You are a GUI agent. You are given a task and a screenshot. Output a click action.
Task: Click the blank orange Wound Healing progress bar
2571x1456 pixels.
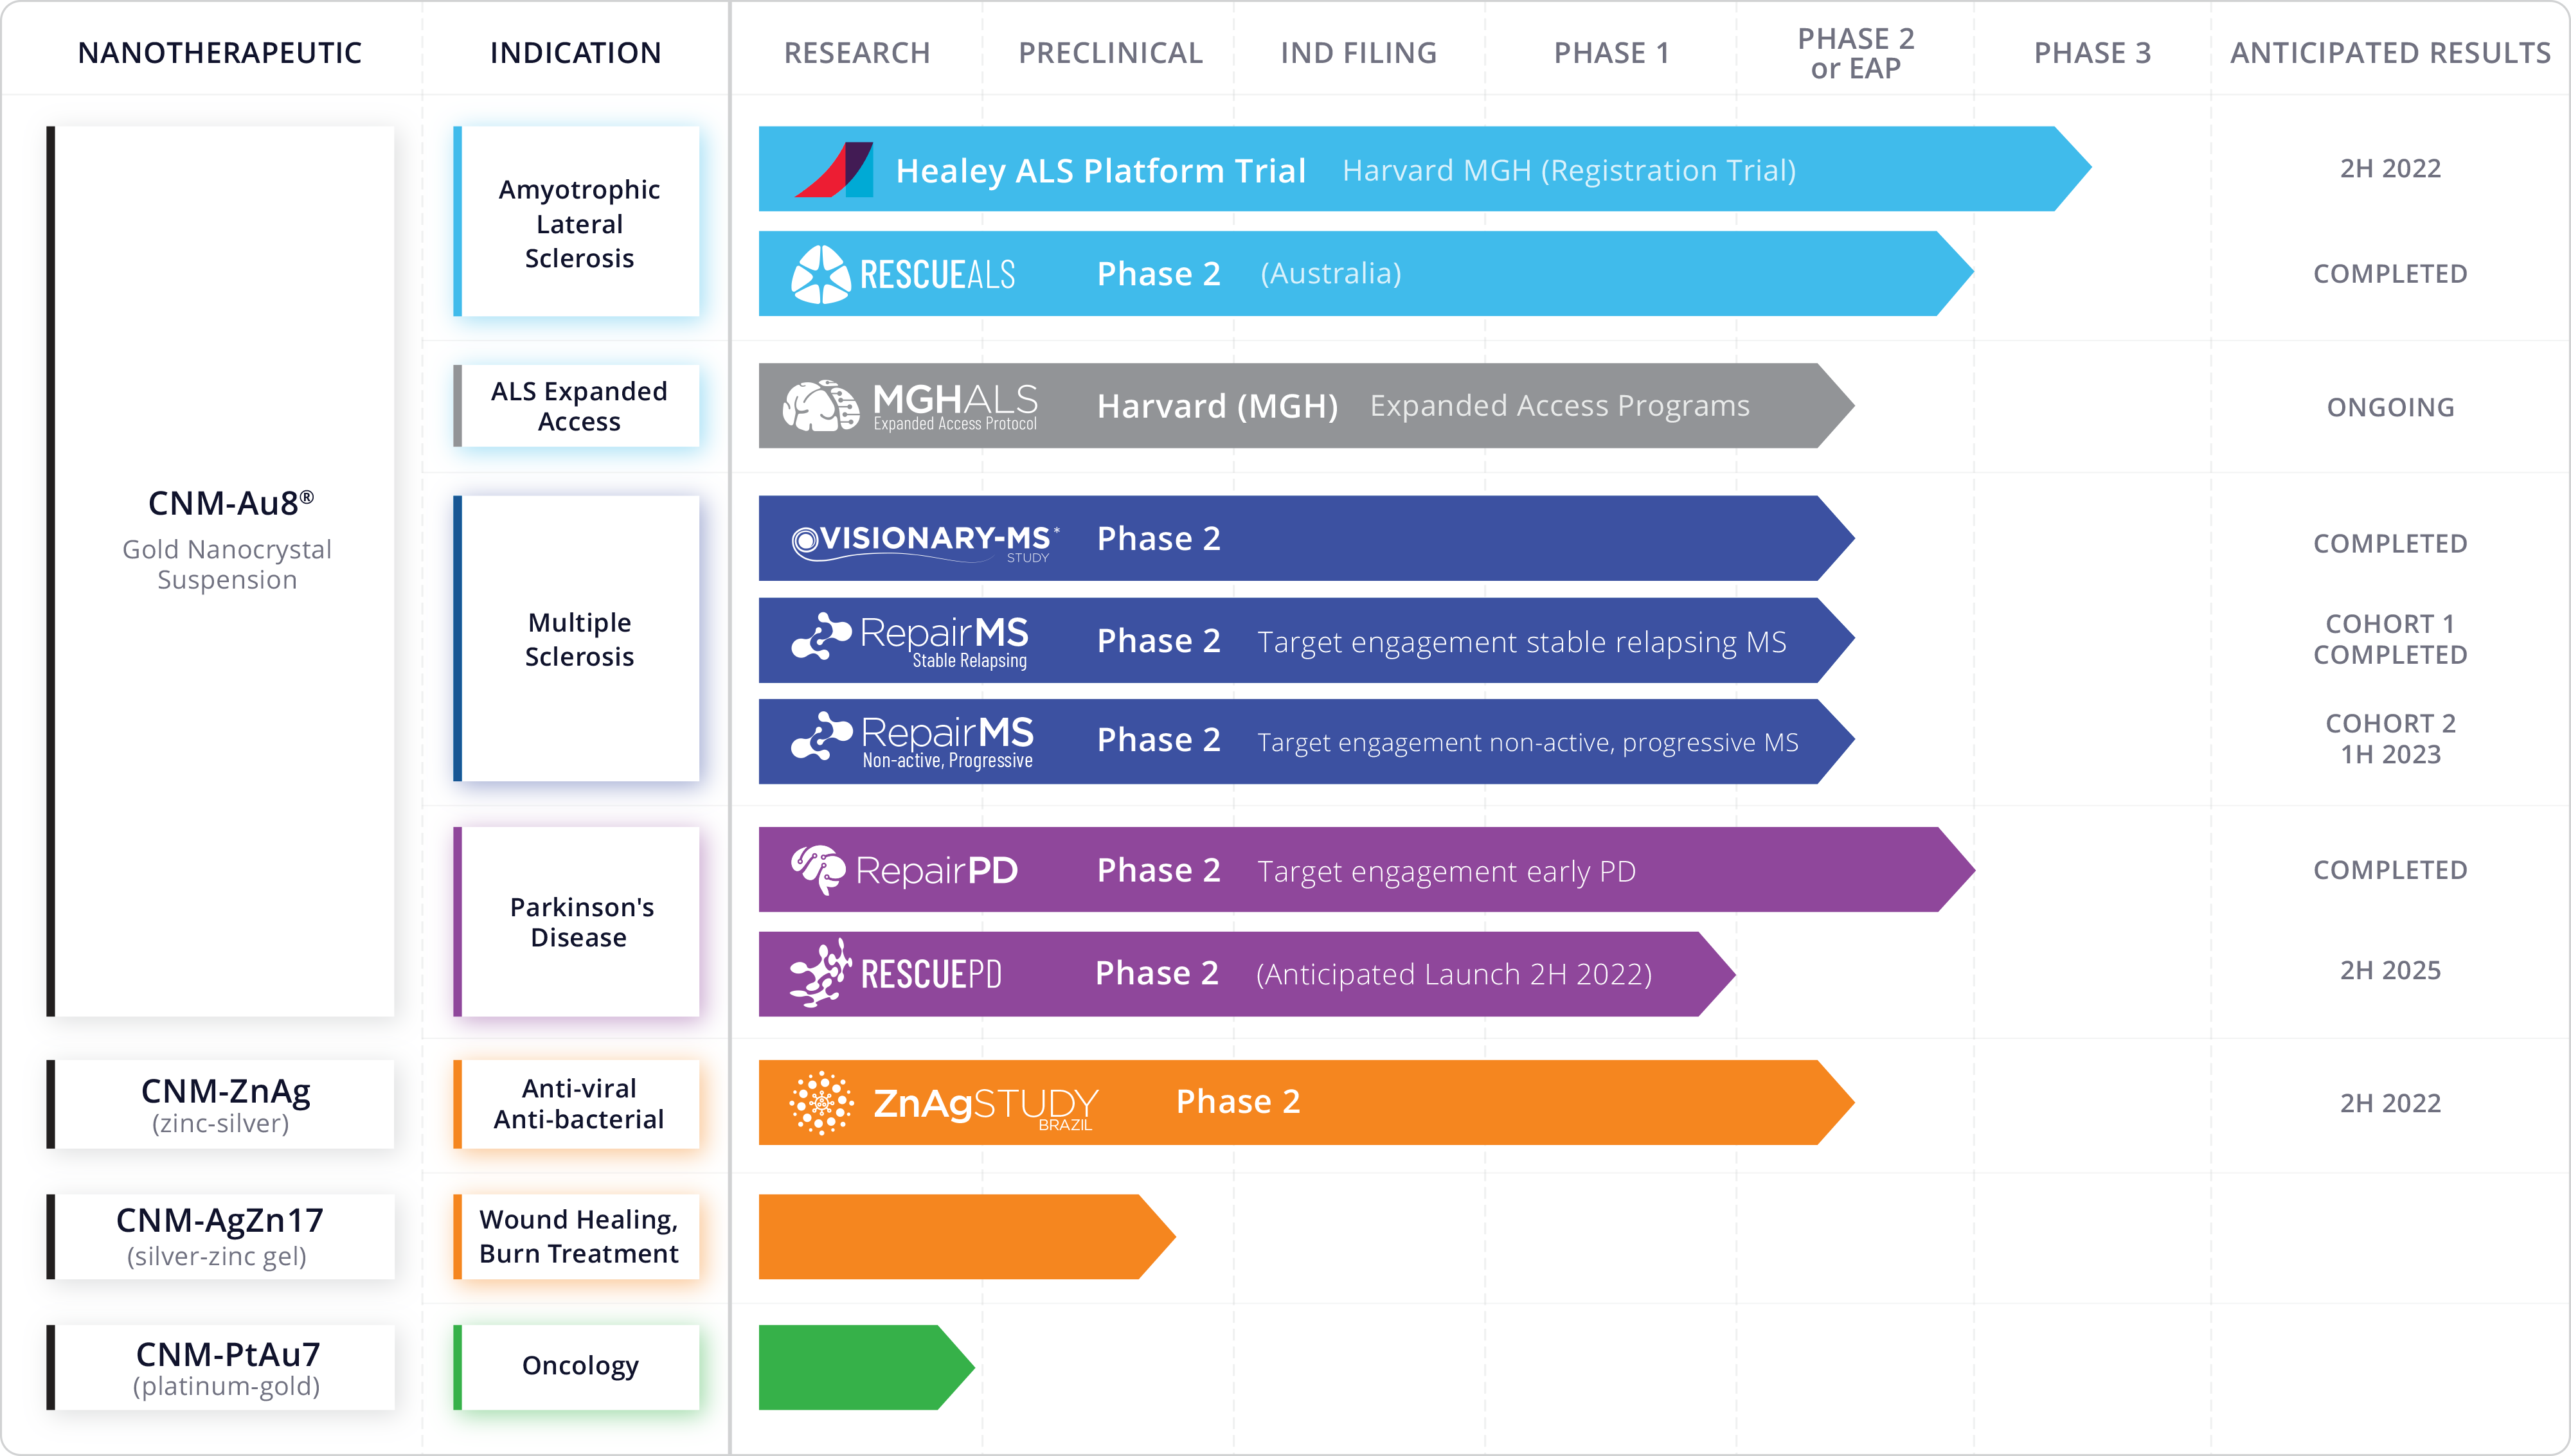click(966, 1236)
